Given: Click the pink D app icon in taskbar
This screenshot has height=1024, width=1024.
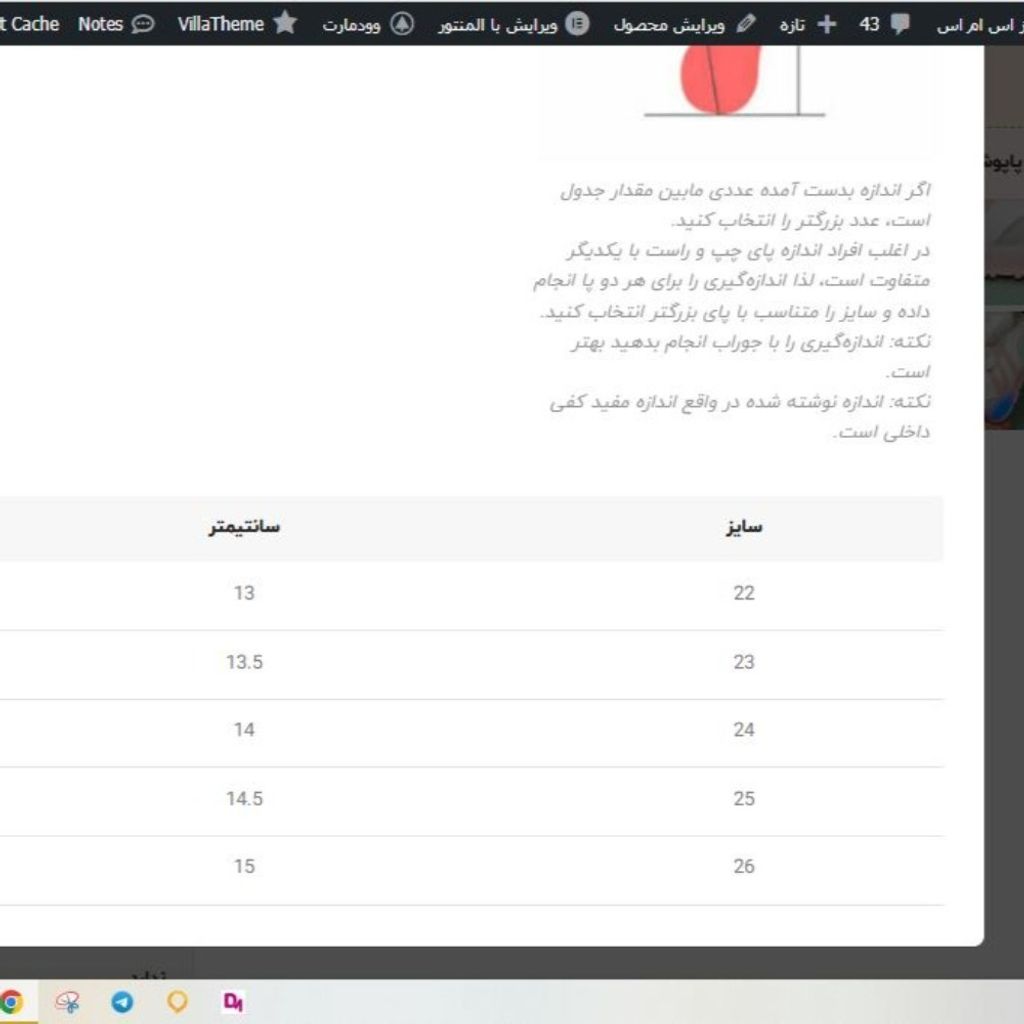Looking at the screenshot, I should point(233,1002).
